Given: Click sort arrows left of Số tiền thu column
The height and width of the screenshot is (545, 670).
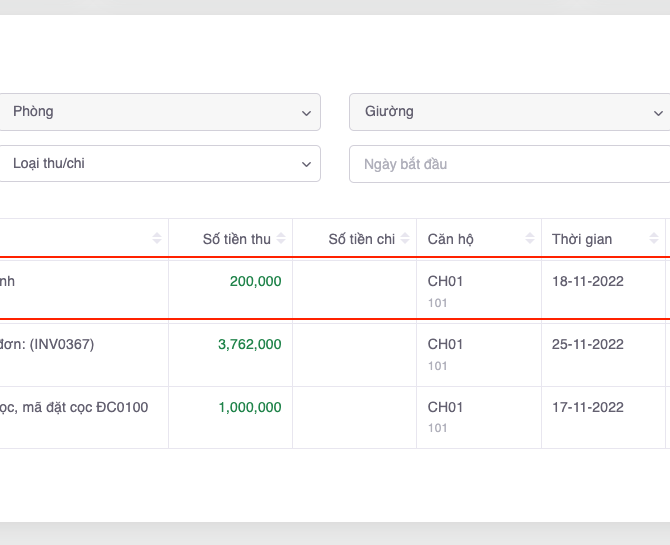Looking at the screenshot, I should [x=156, y=239].
